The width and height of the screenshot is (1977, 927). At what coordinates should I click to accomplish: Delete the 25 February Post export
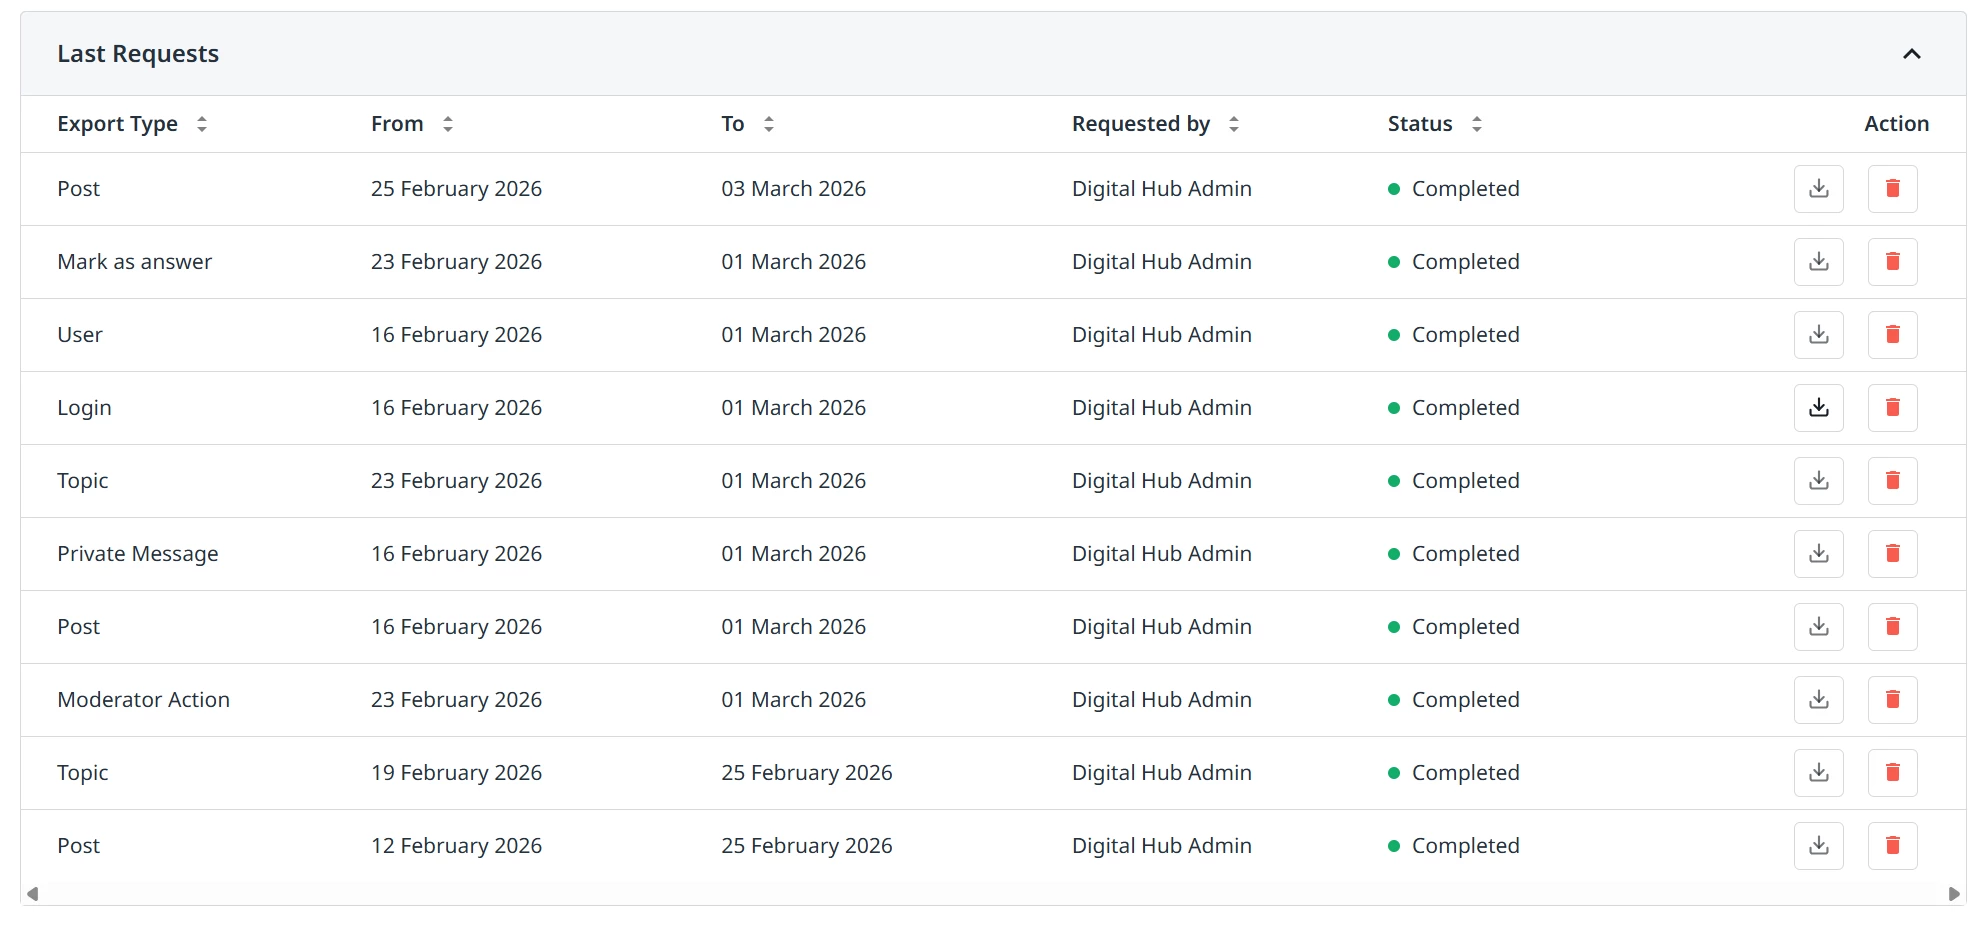pyautogui.click(x=1892, y=189)
